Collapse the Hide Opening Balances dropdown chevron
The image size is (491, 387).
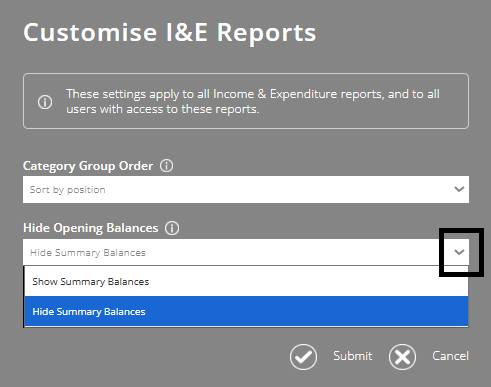tap(459, 252)
